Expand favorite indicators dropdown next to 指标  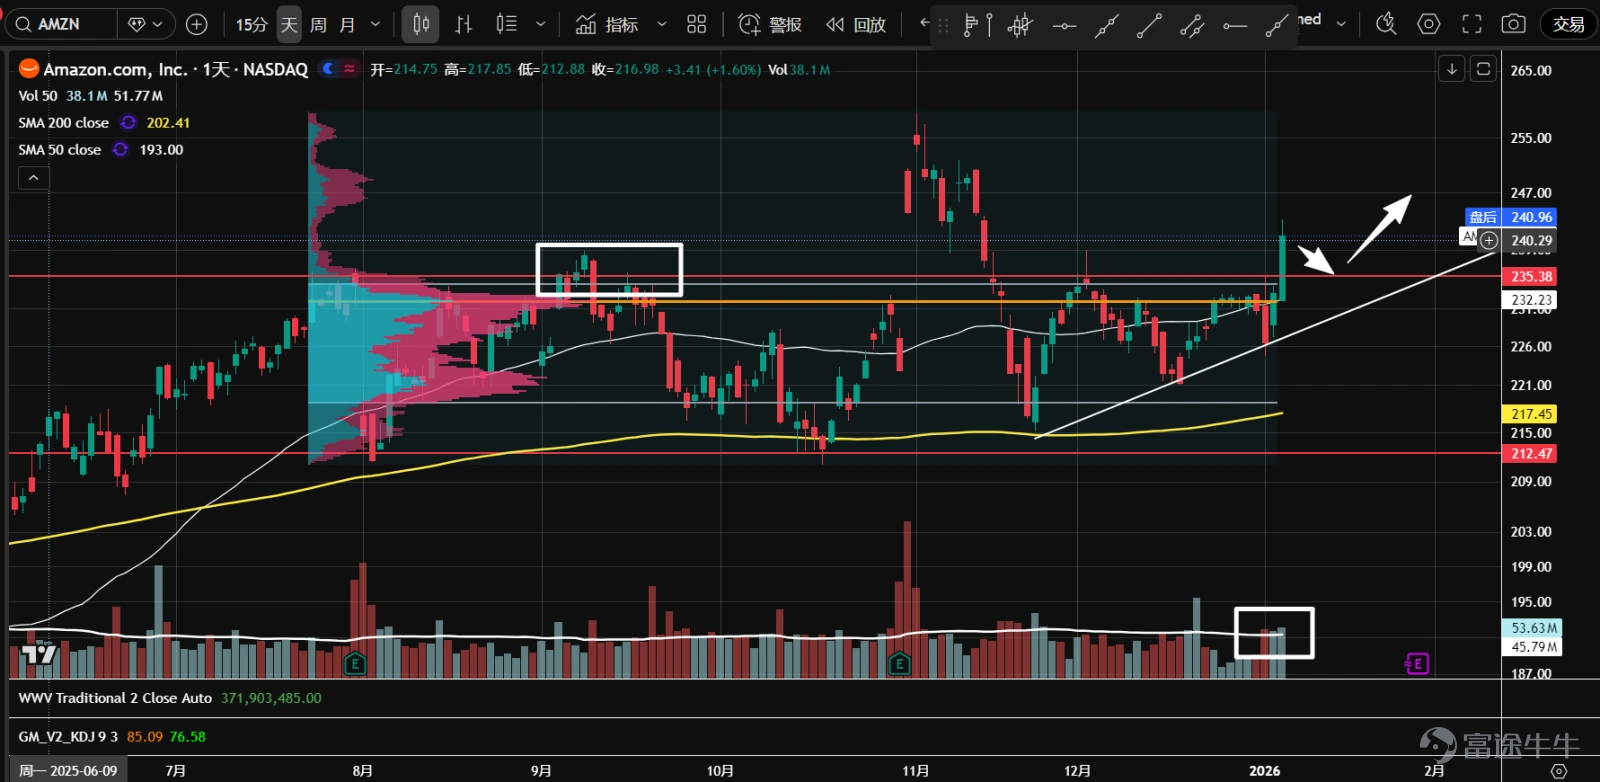661,24
